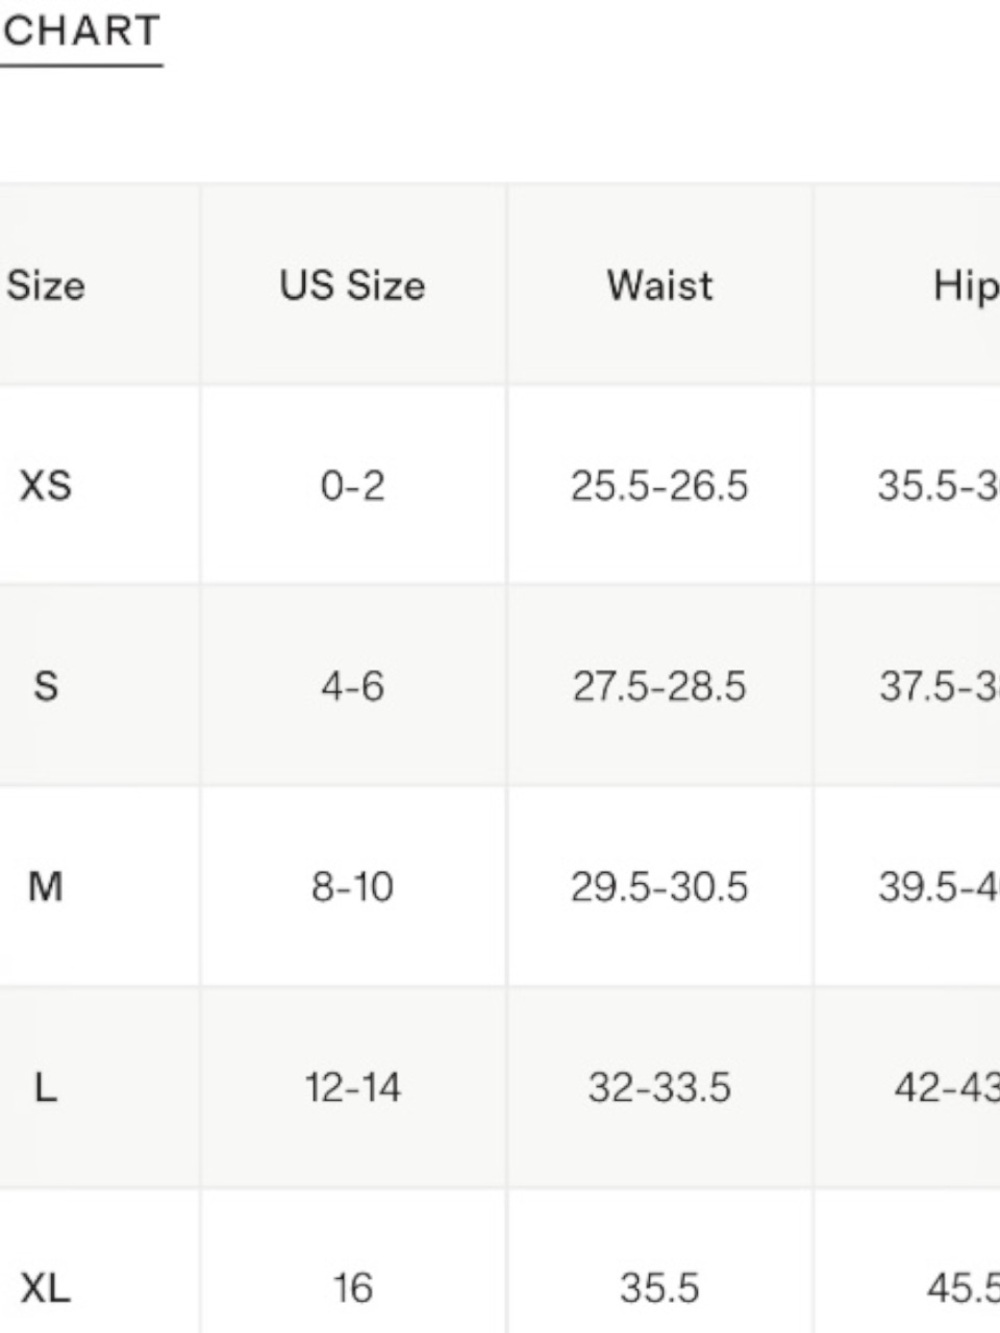This screenshot has height=1333, width=1000.
Task: Select the CHART tab heading
Action: click(x=80, y=31)
